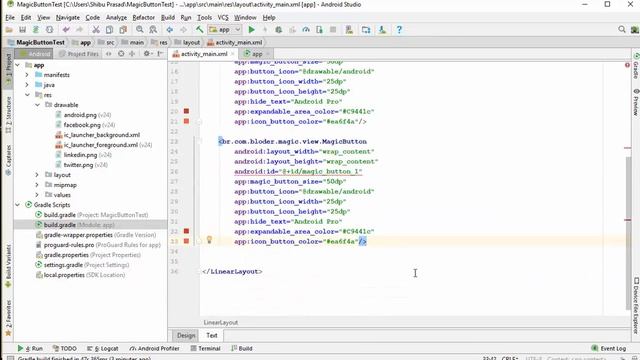640x360 pixels.
Task: Switch to the Text view tab
Action: pyautogui.click(x=211, y=336)
